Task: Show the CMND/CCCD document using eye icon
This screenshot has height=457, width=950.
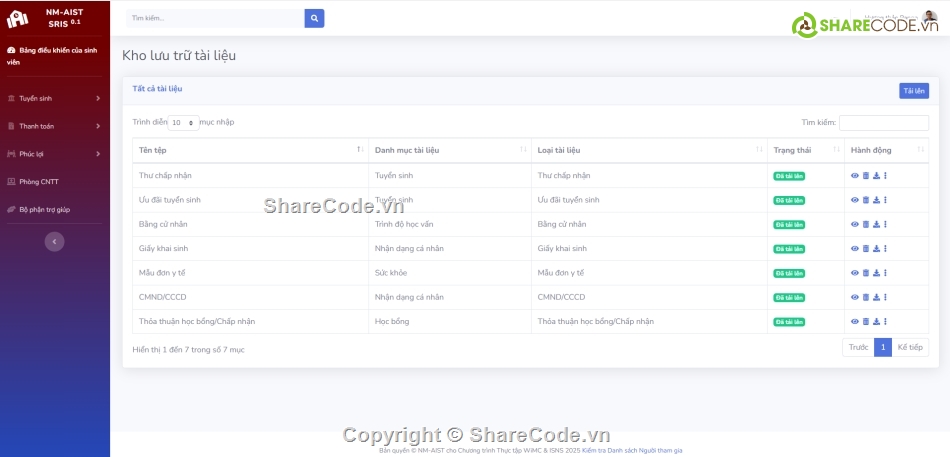Action: coord(855,297)
